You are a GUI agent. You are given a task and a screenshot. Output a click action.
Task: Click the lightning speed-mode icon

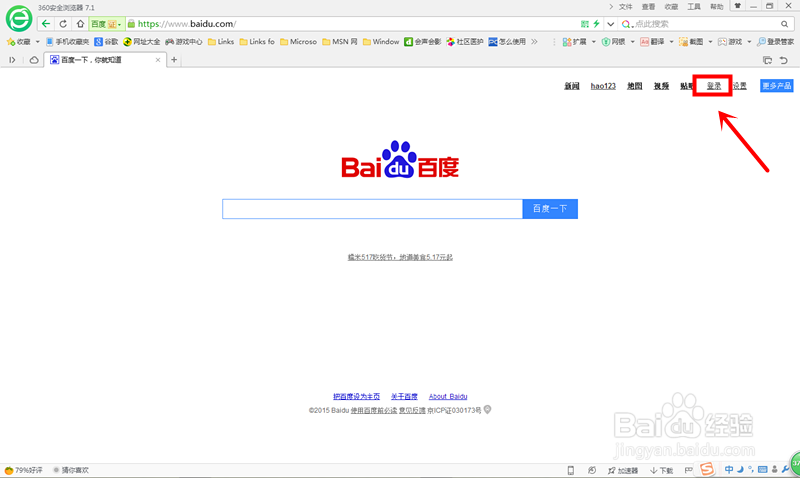pos(596,24)
